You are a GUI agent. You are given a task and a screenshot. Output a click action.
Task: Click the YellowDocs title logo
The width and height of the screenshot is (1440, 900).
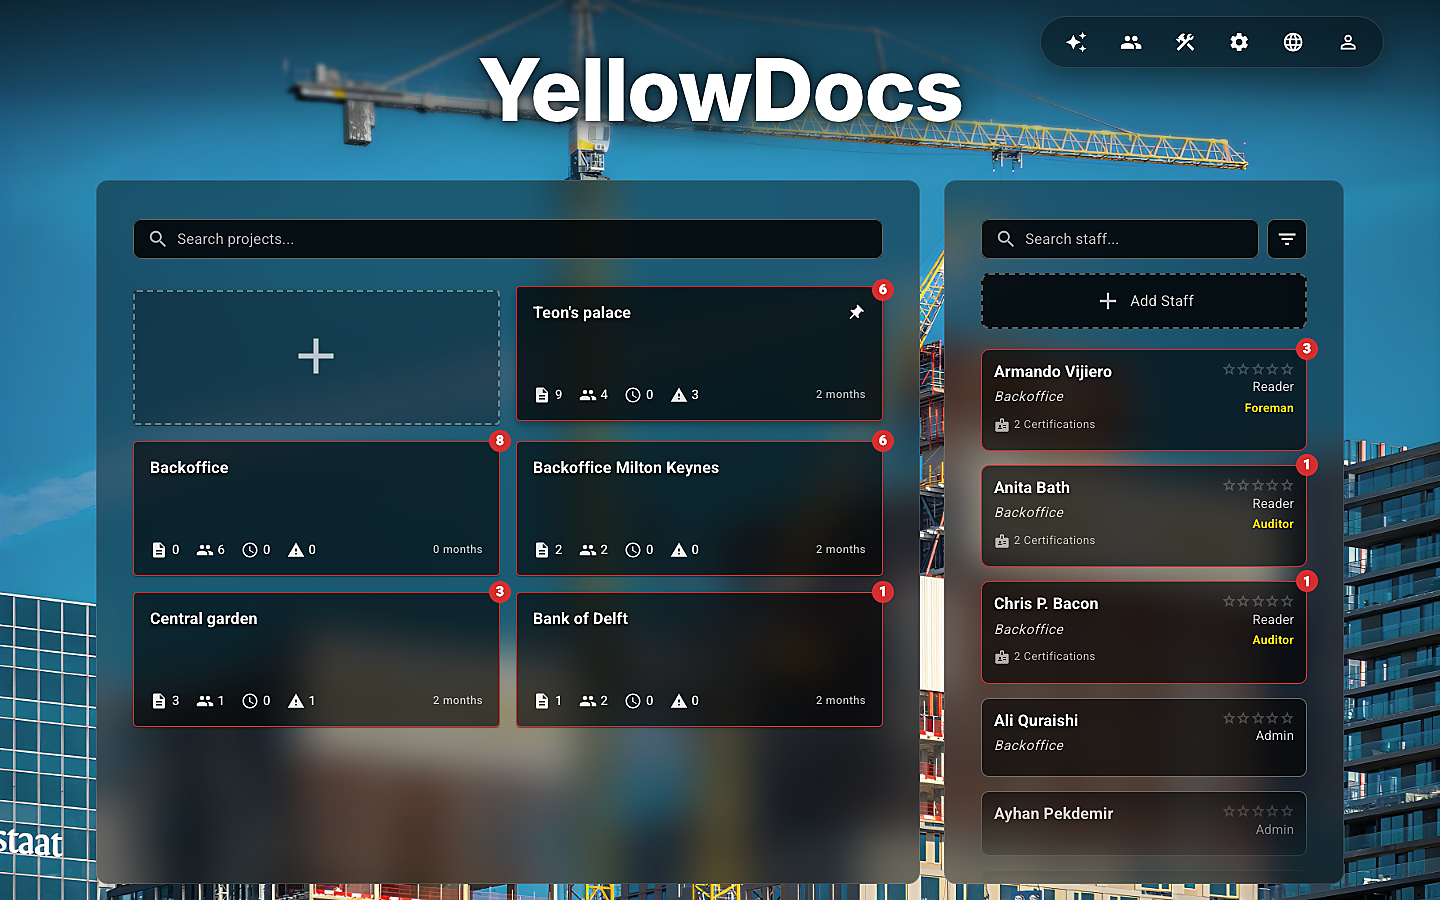pyautogui.click(x=721, y=91)
